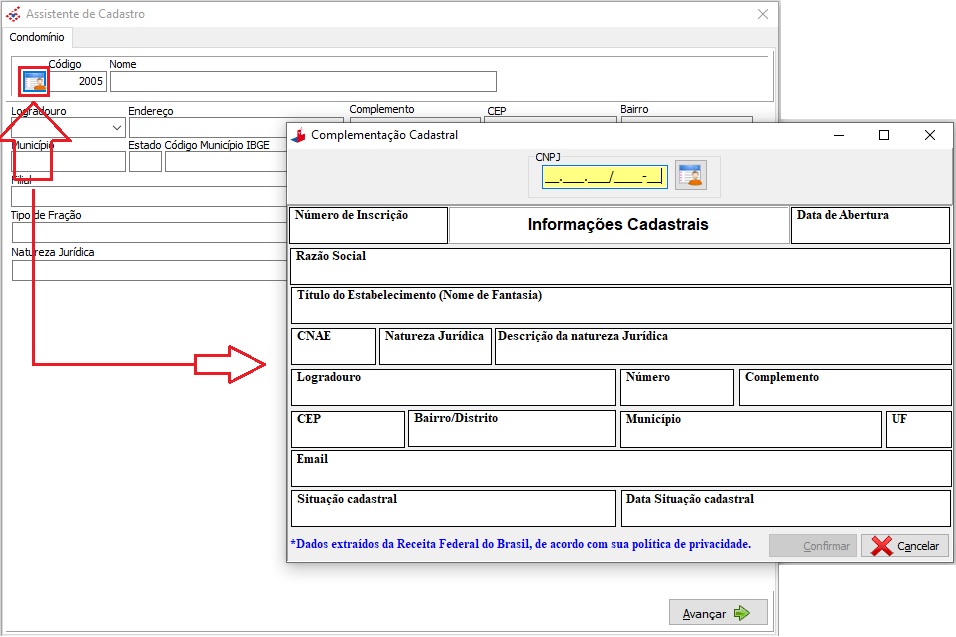Click the Código field showing 2005

point(77,82)
